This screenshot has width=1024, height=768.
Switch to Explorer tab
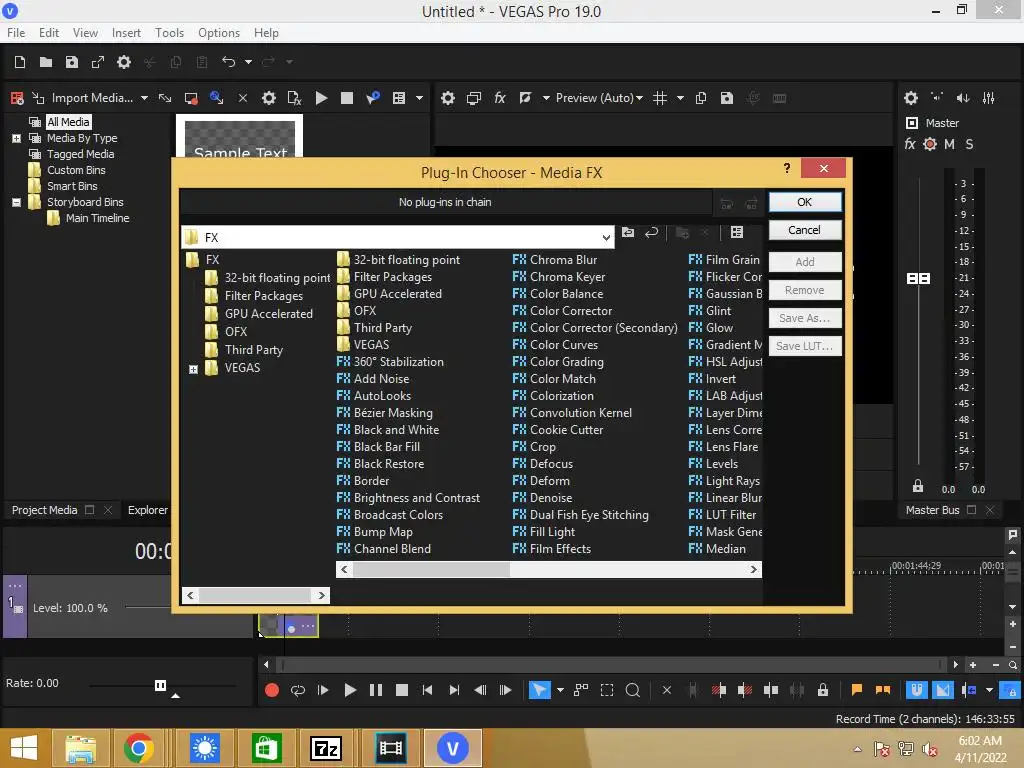(x=148, y=510)
